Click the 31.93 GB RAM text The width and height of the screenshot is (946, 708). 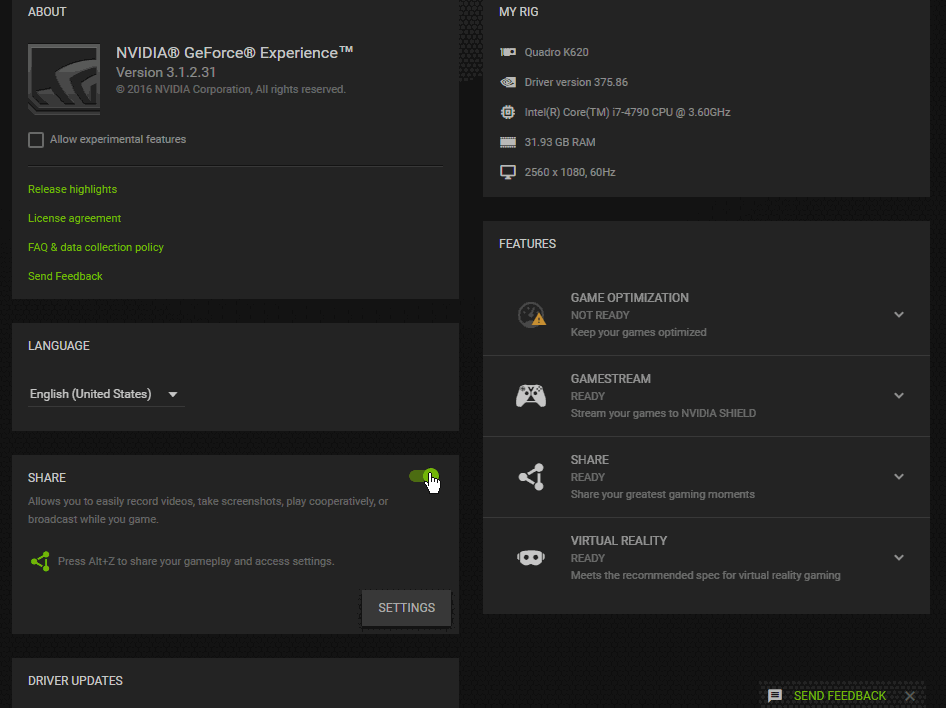coord(560,142)
